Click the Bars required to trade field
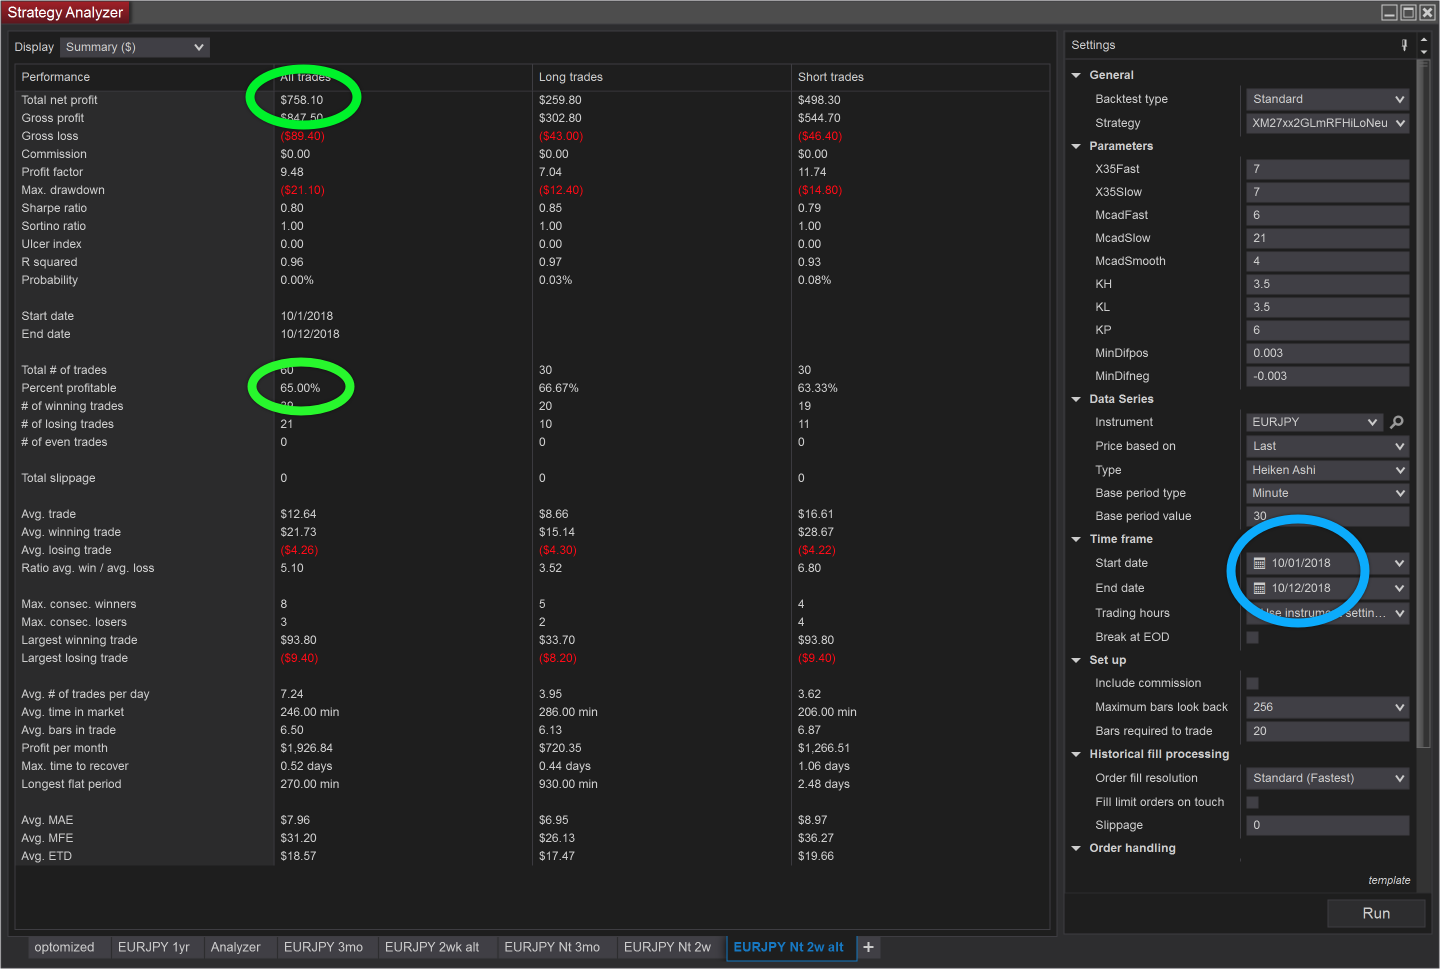The height and width of the screenshot is (969, 1440). pos(1328,731)
